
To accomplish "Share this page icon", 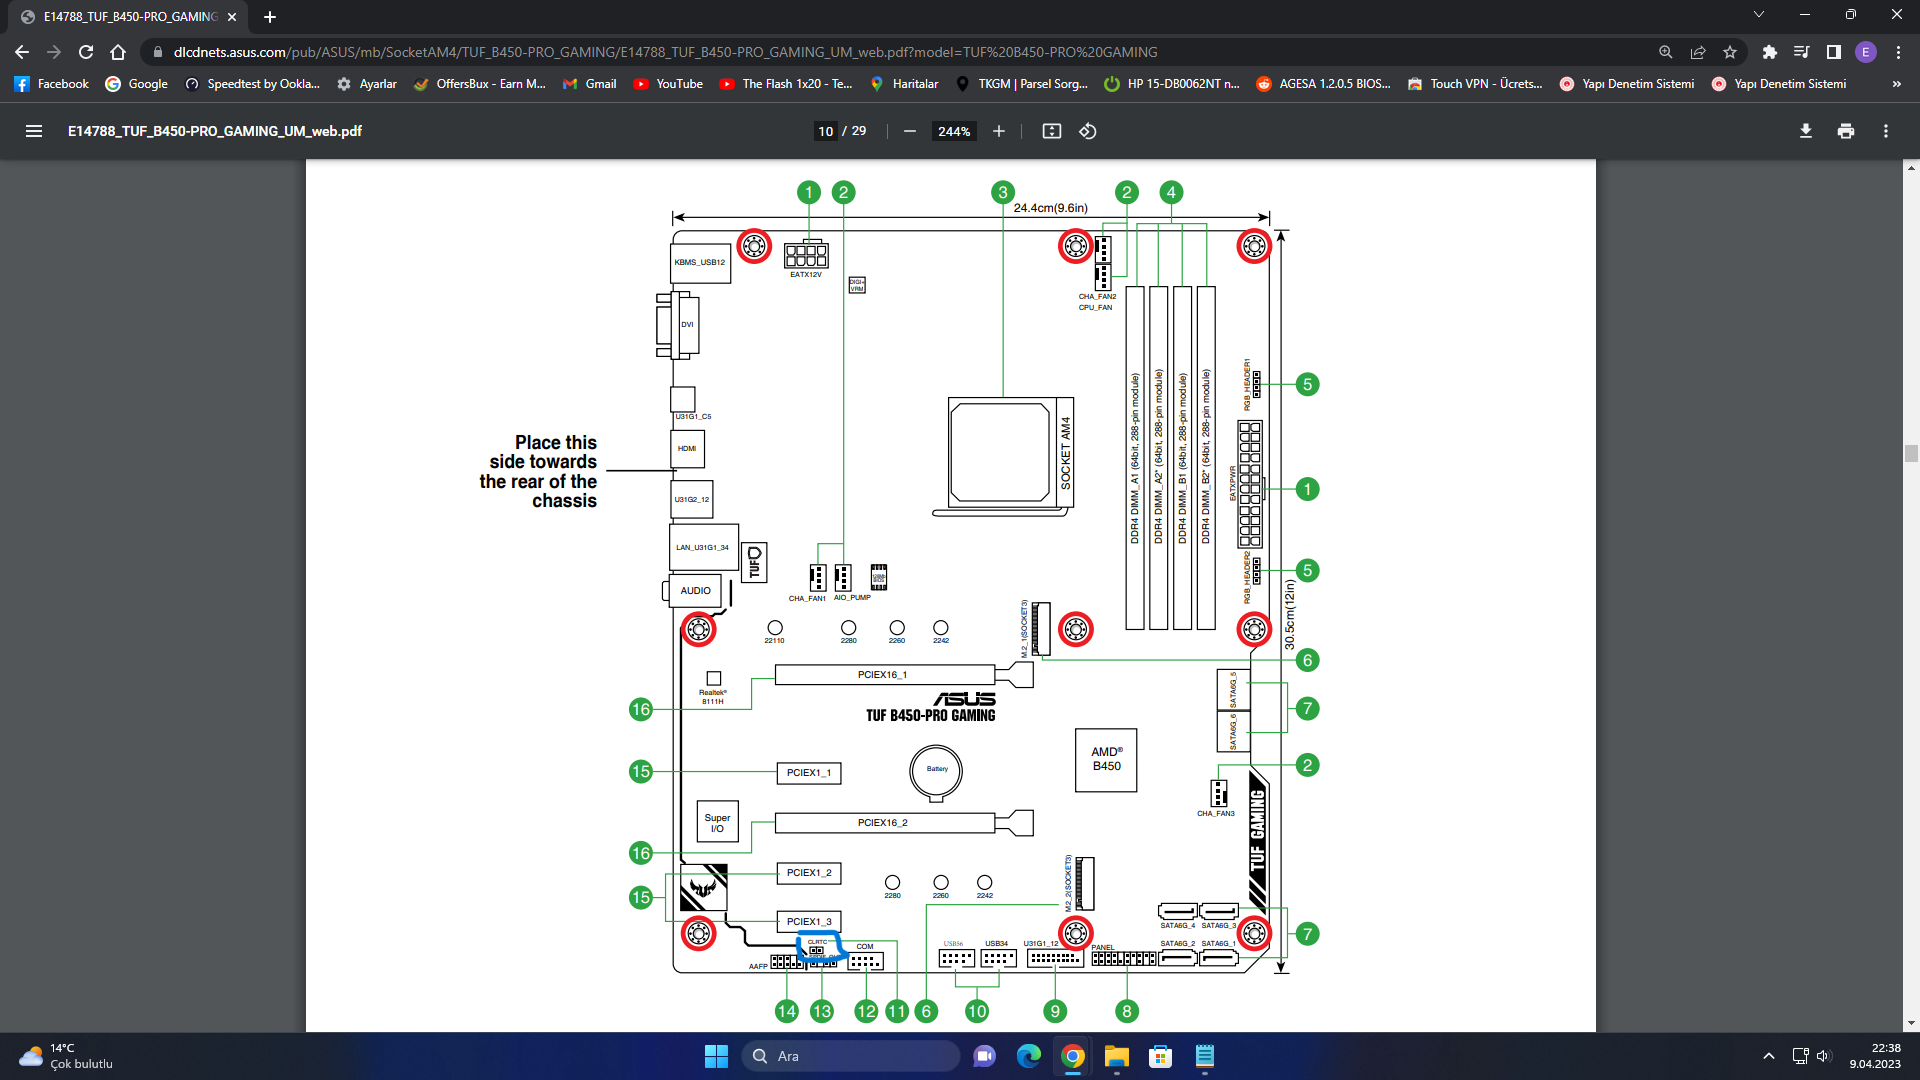I will (1698, 52).
